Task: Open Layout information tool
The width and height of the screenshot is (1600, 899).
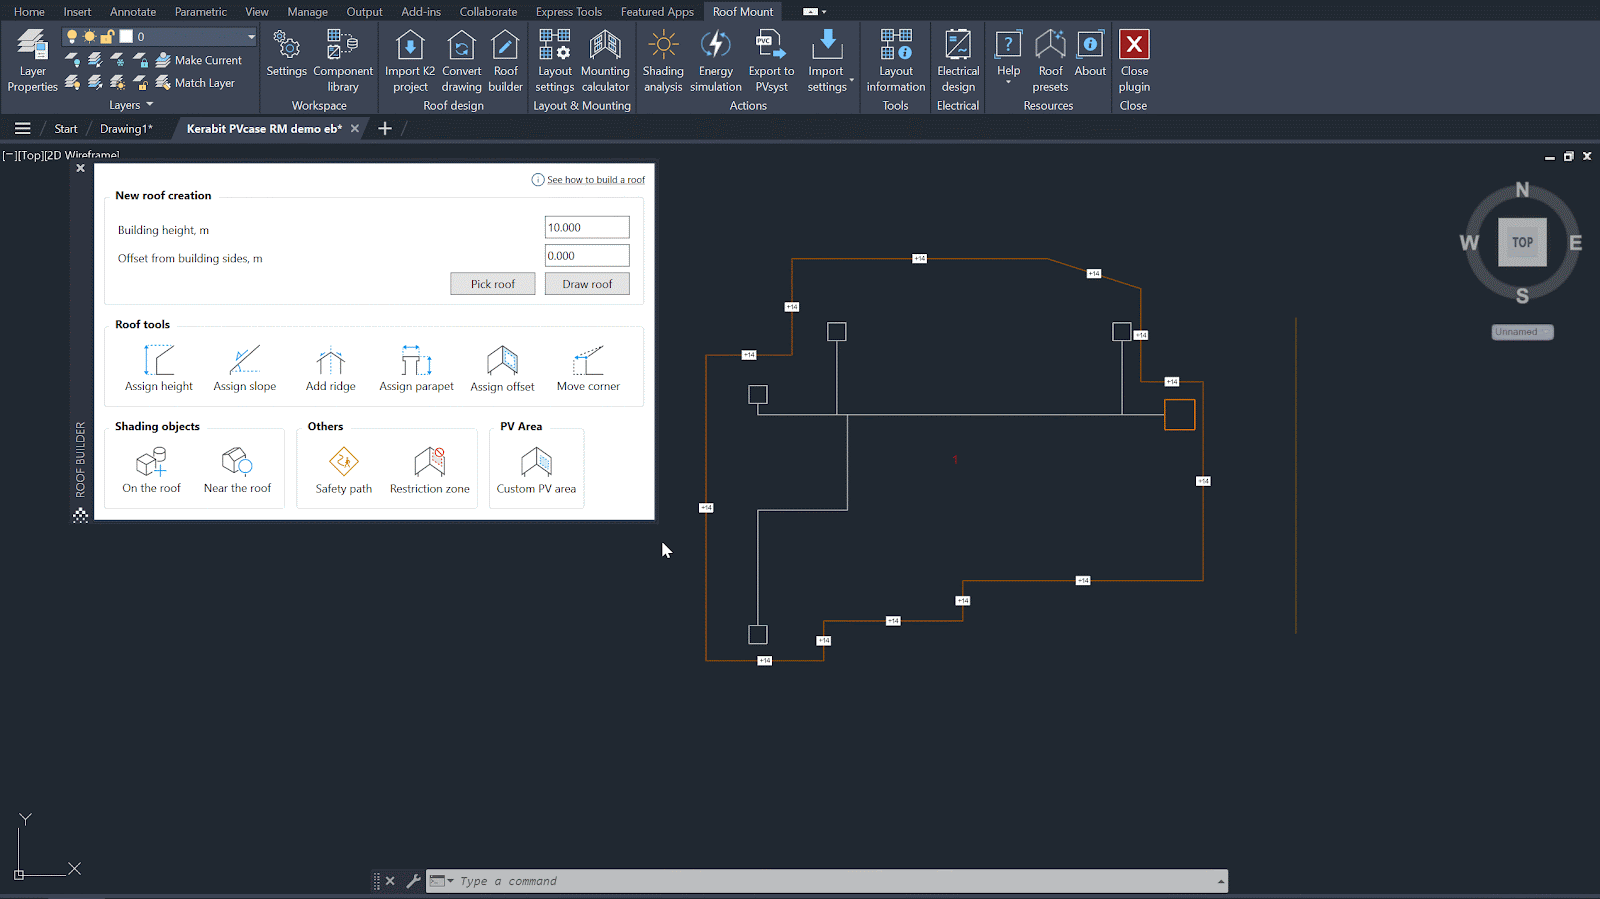Action: point(896,61)
